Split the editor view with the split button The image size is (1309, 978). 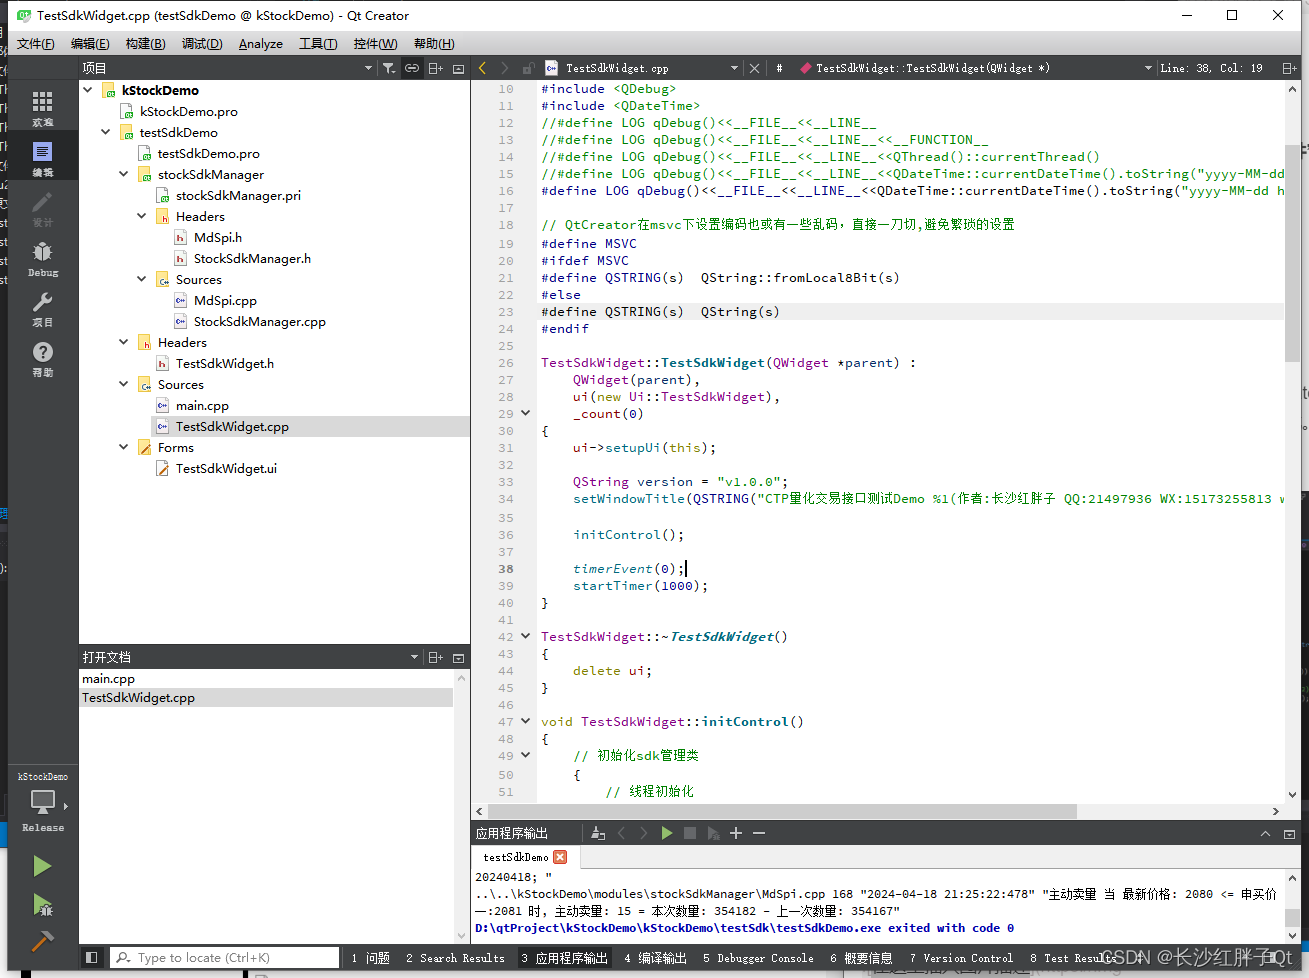click(x=1289, y=68)
